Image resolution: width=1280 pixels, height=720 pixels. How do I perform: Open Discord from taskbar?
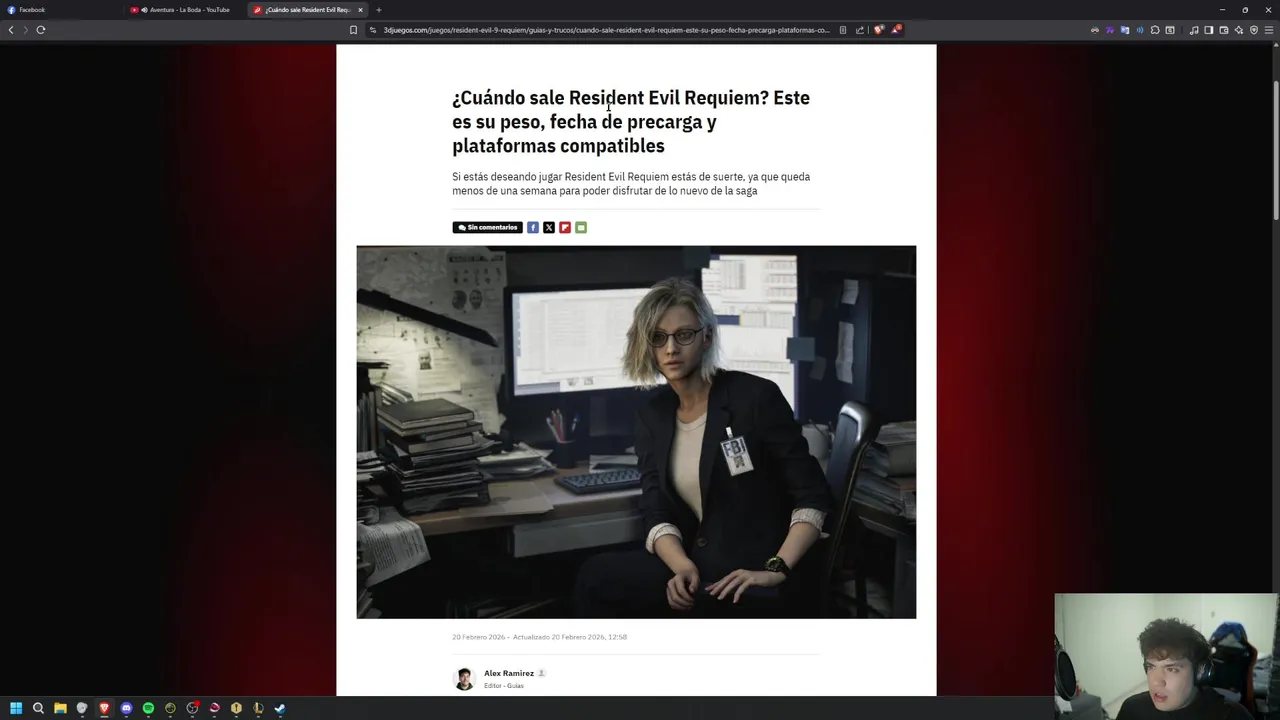tap(126, 708)
